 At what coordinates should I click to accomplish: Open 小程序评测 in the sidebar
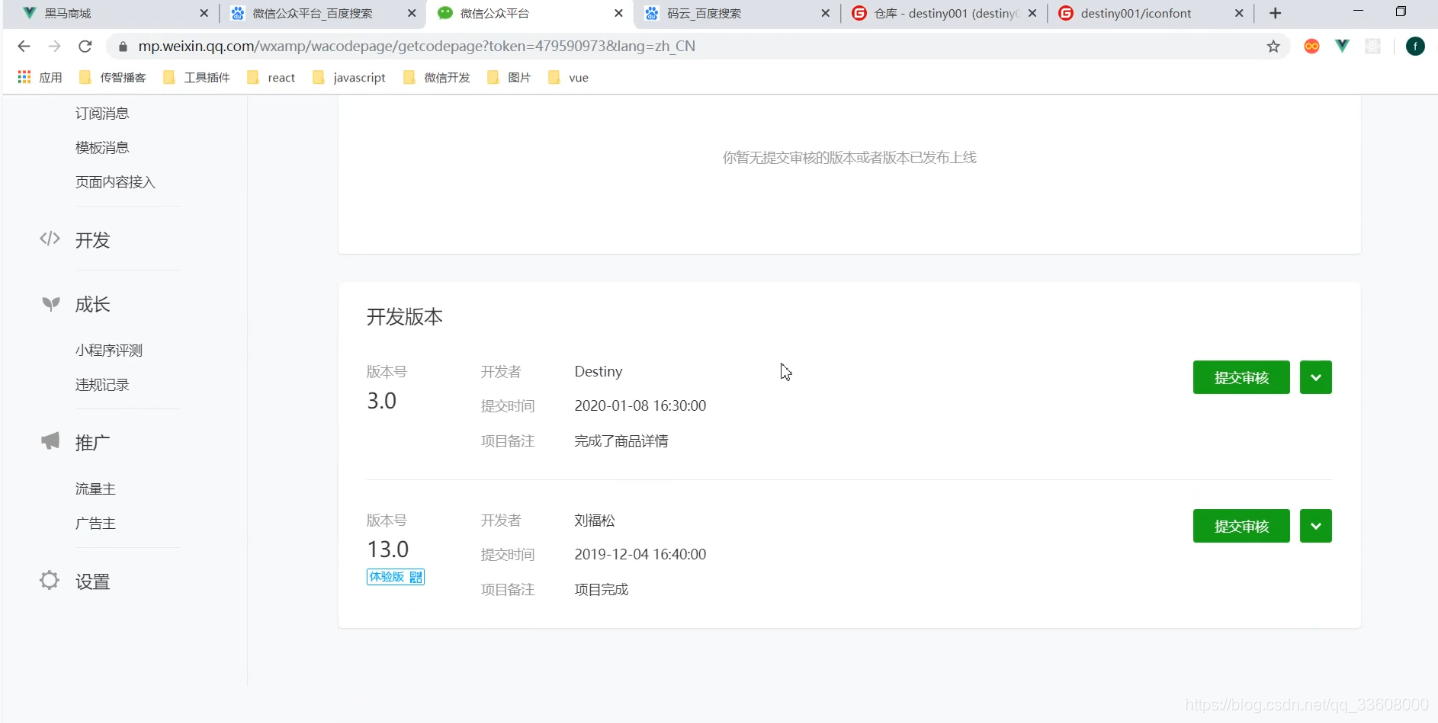(109, 351)
